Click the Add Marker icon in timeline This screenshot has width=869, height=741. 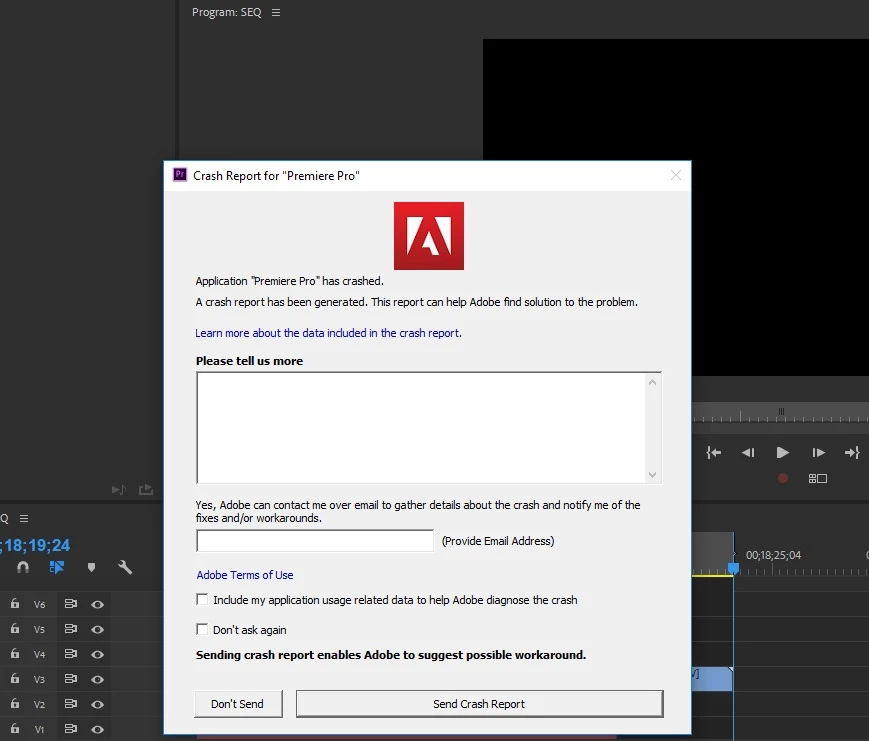[x=91, y=568]
